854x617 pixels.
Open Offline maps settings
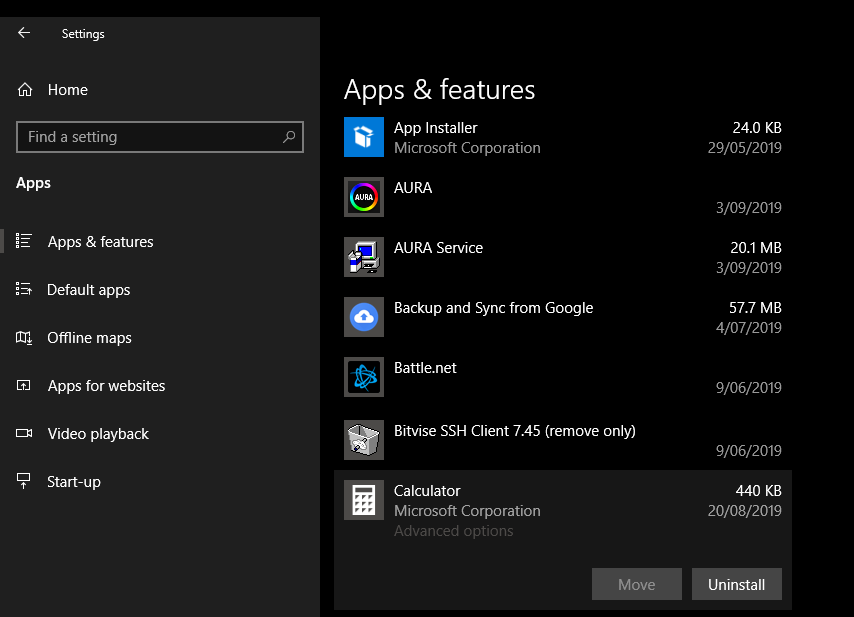point(89,338)
